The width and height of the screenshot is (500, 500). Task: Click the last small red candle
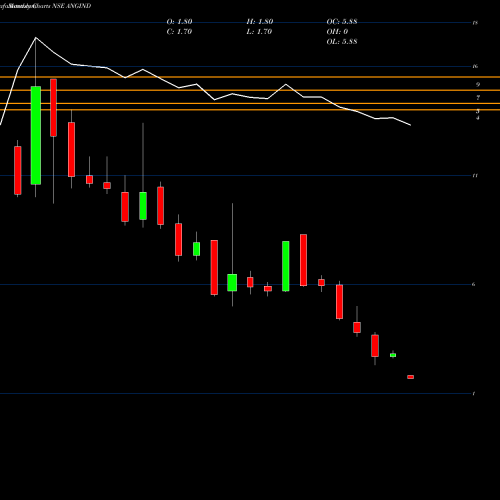410,377
